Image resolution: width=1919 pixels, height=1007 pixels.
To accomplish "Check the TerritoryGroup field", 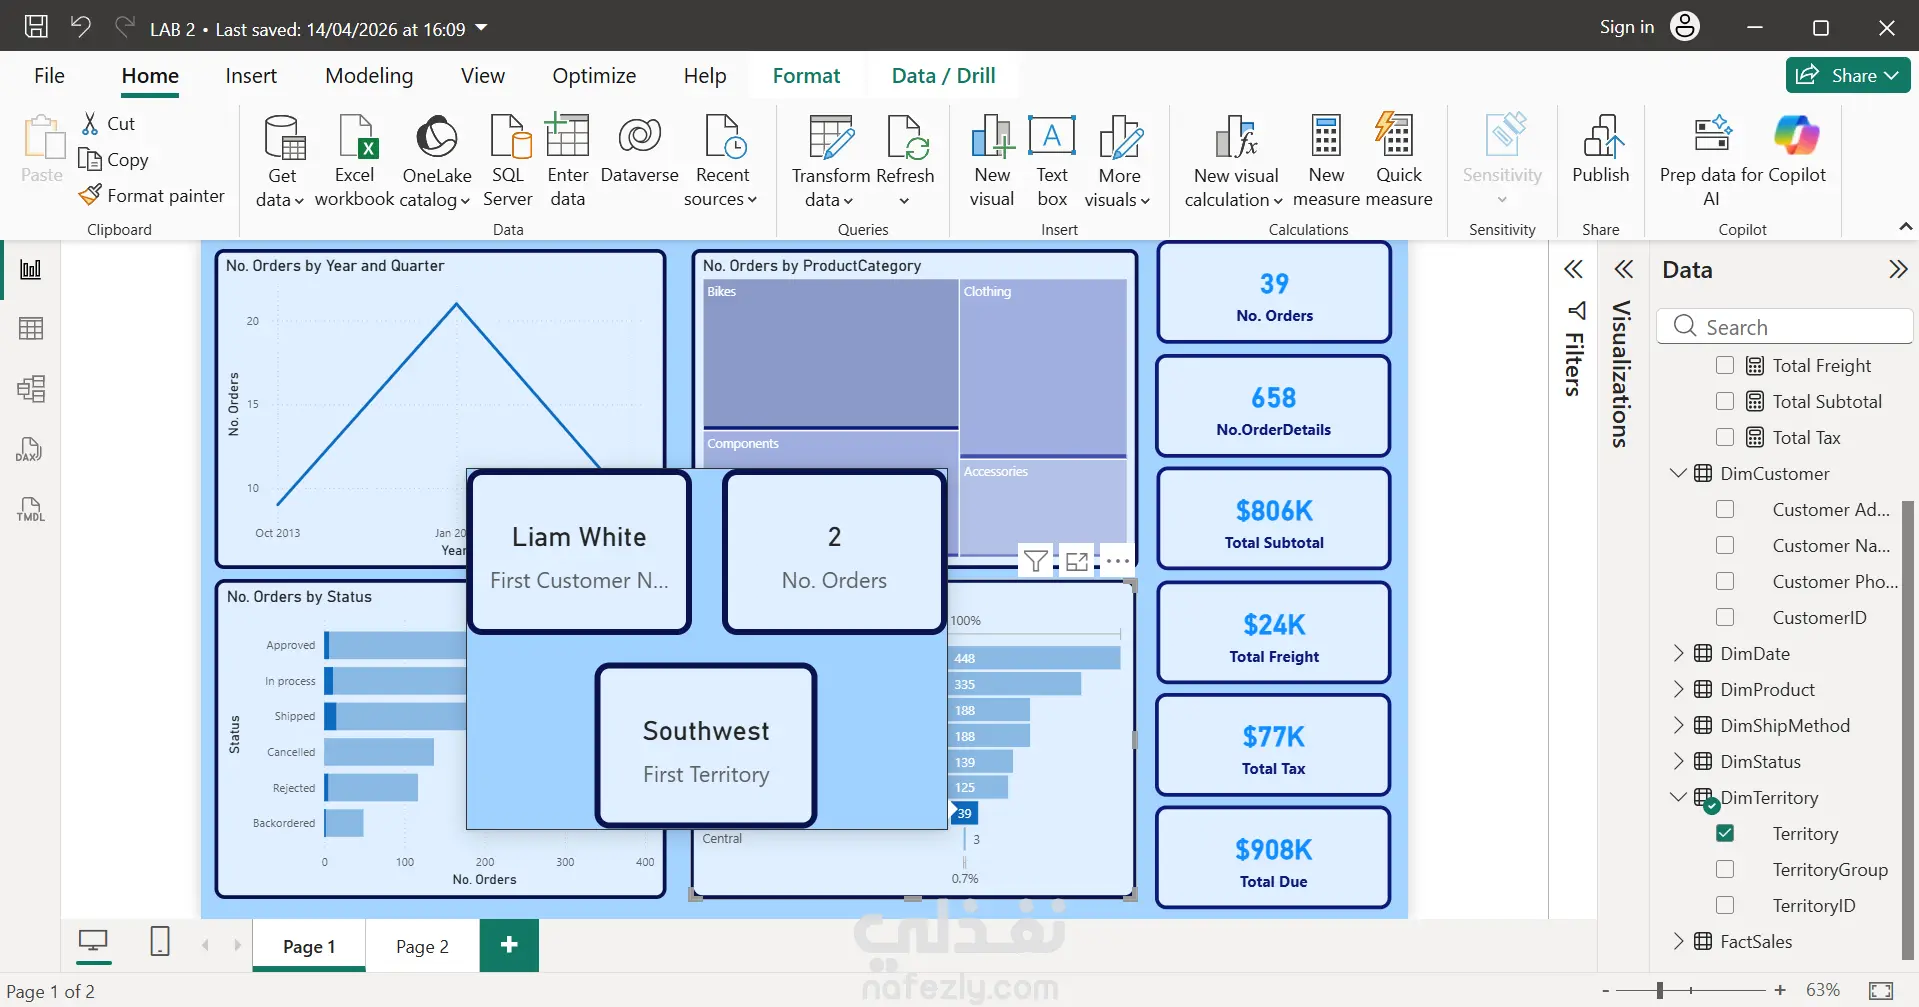I will point(1725,869).
